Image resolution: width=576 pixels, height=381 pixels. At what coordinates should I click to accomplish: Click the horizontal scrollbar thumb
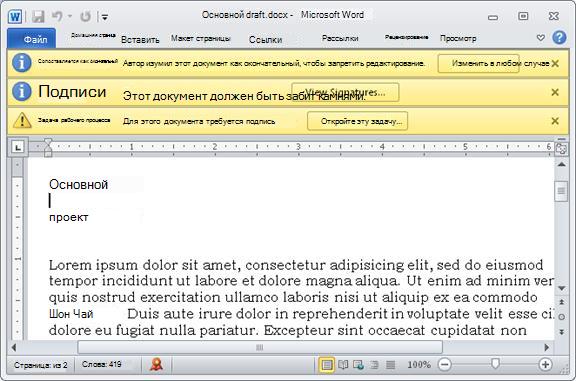(x=260, y=347)
